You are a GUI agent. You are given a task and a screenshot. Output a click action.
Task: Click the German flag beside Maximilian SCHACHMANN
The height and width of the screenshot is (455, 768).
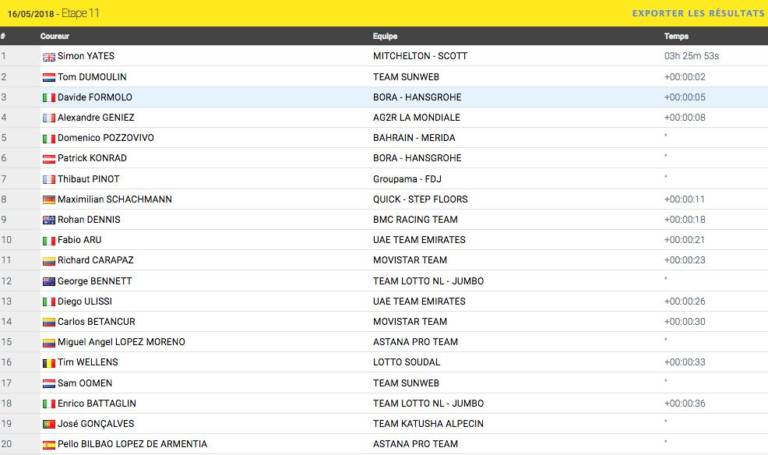point(49,200)
